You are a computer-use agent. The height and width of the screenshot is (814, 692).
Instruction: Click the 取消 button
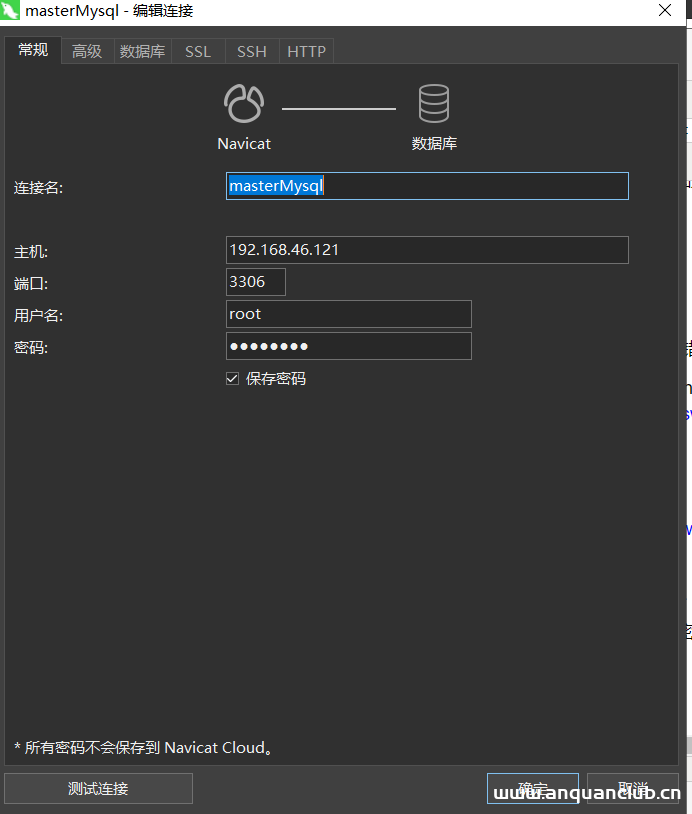click(x=633, y=789)
